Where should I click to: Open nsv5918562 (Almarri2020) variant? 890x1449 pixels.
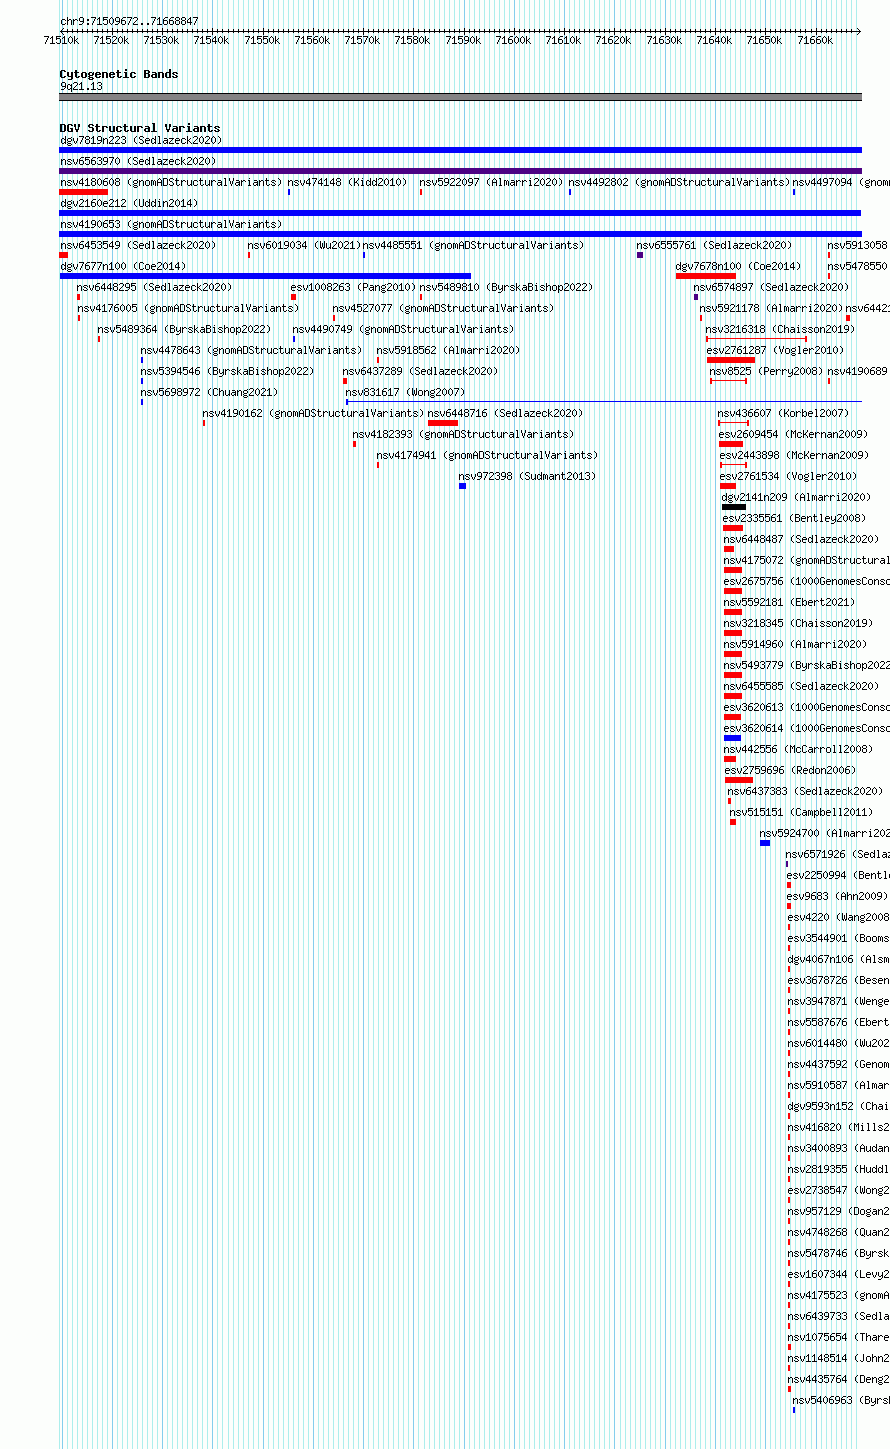(448, 350)
